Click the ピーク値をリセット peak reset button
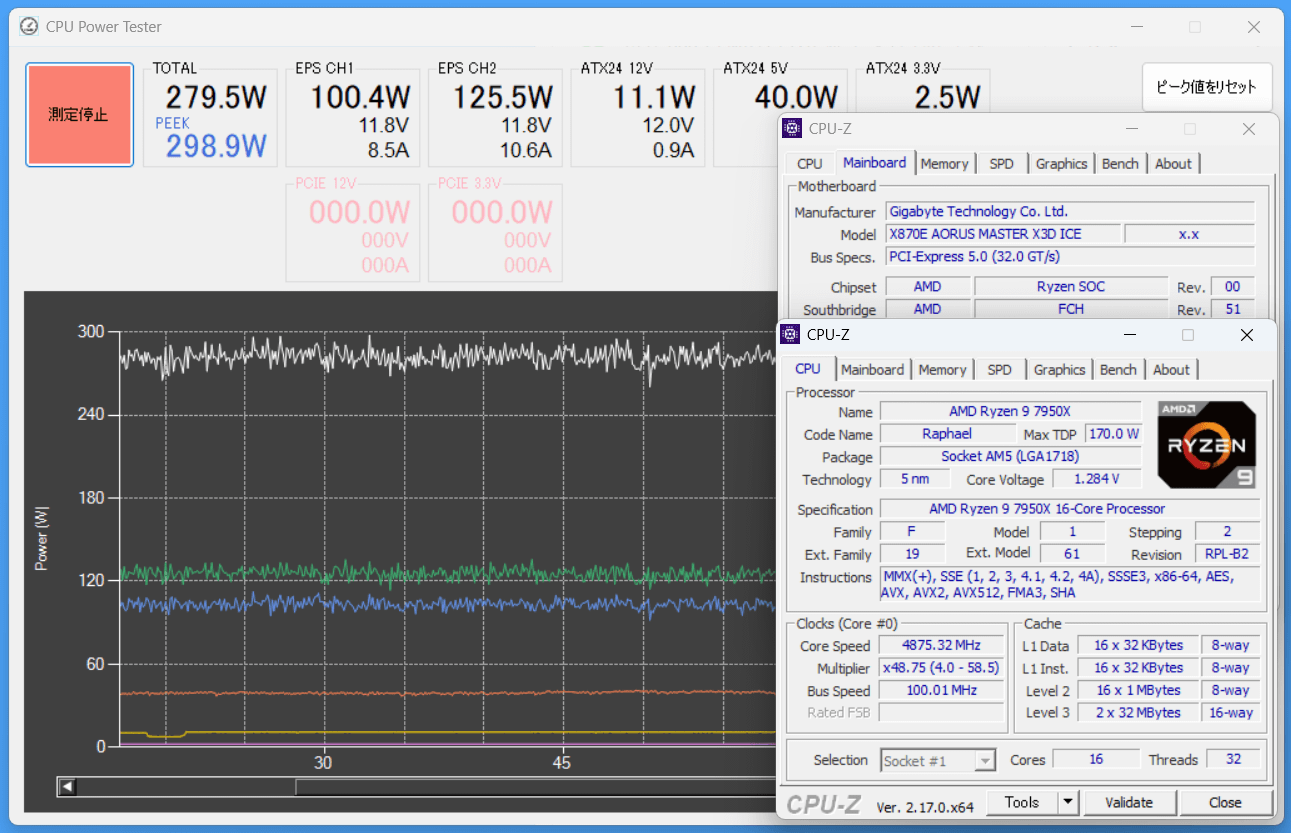This screenshot has height=833, width=1291. pyautogui.click(x=1206, y=87)
